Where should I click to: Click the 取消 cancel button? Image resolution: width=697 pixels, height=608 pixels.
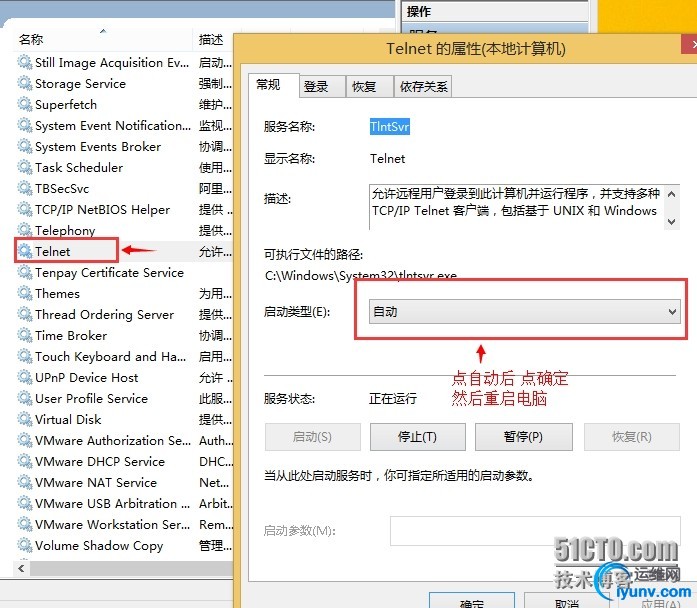[567, 600]
